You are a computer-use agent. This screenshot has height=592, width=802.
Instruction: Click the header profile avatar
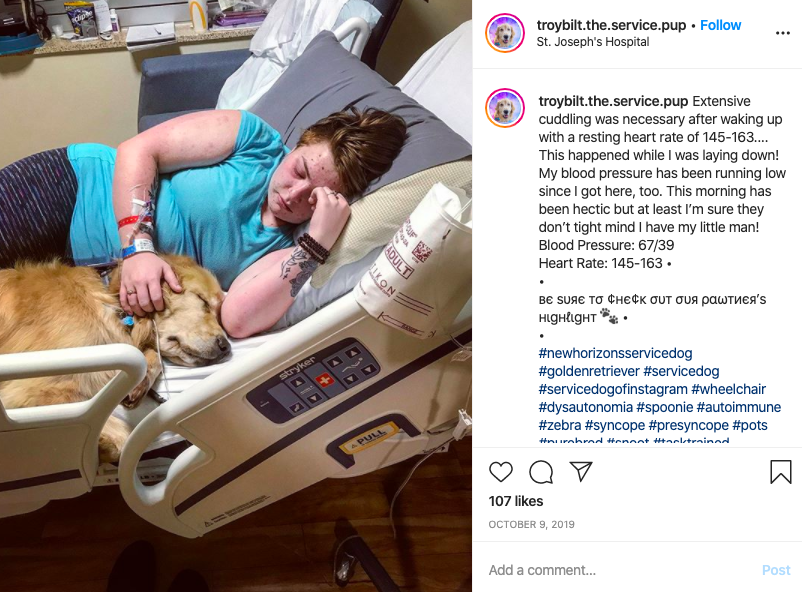[x=505, y=33]
